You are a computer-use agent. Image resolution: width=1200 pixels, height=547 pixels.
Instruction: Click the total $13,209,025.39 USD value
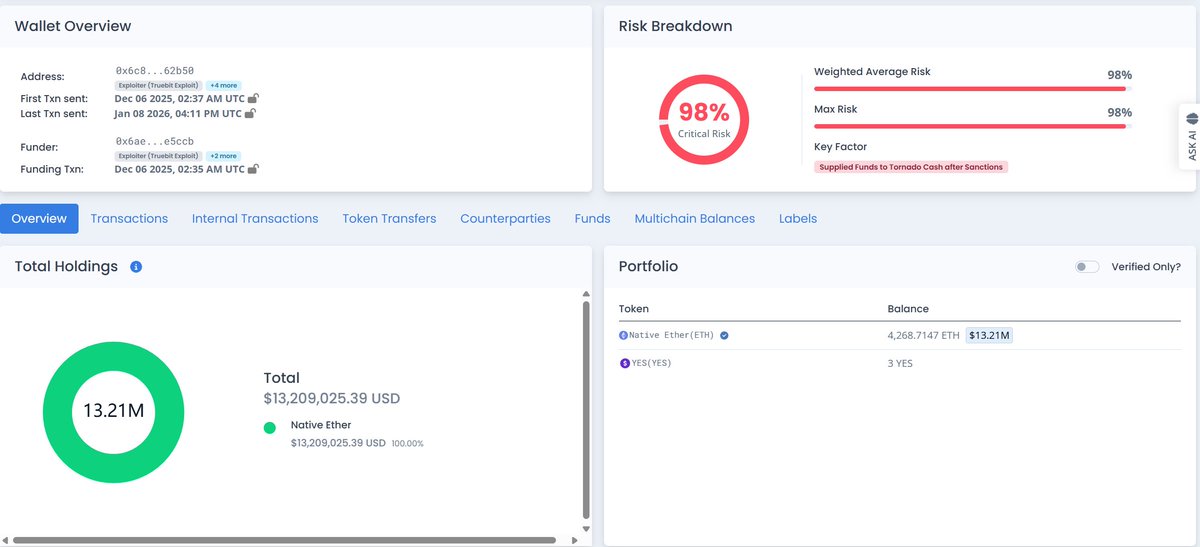pos(332,398)
